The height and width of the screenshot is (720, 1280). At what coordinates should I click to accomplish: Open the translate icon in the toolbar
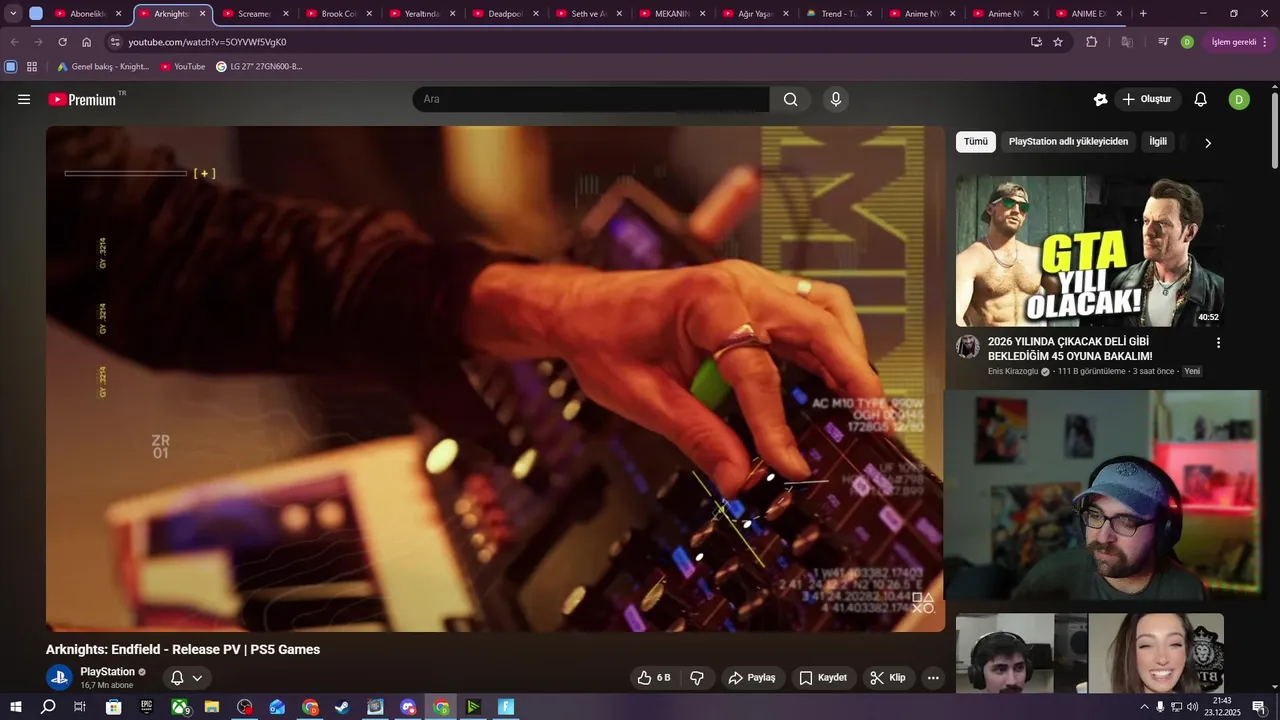pyautogui.click(x=1127, y=42)
